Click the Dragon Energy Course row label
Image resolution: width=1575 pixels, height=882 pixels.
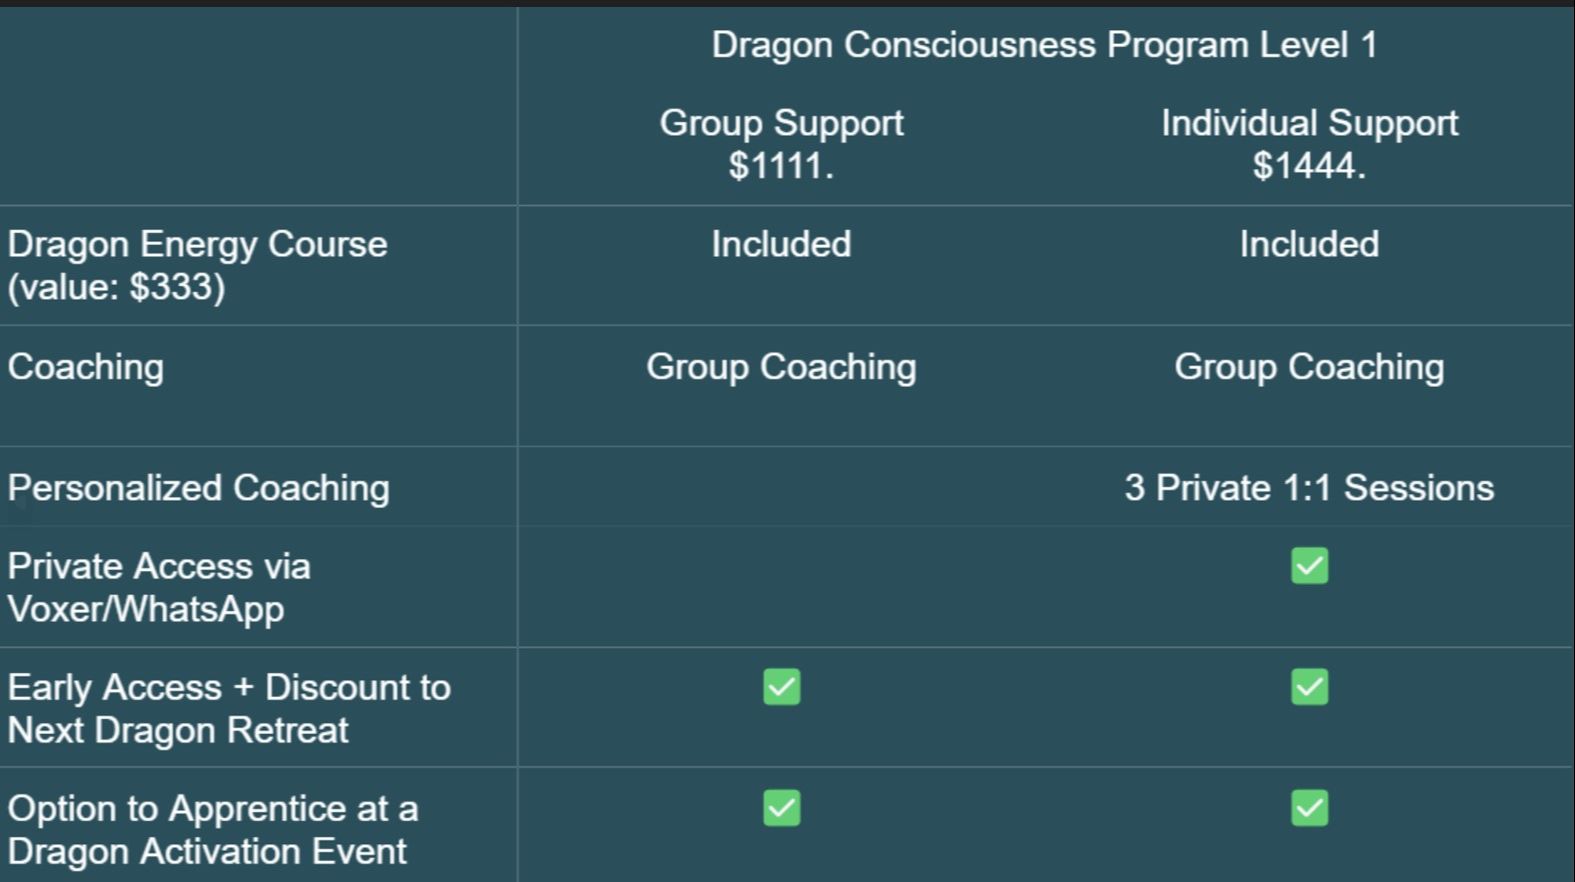pos(197,265)
